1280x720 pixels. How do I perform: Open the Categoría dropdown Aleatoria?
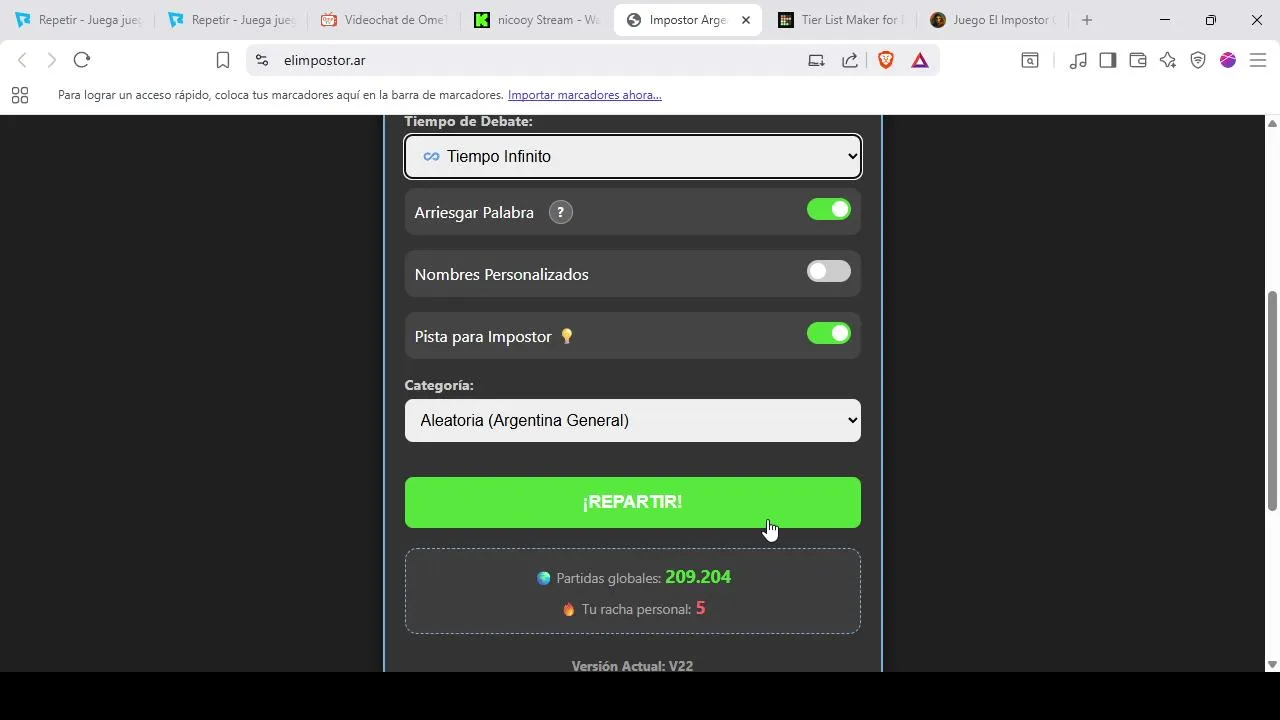coord(633,420)
